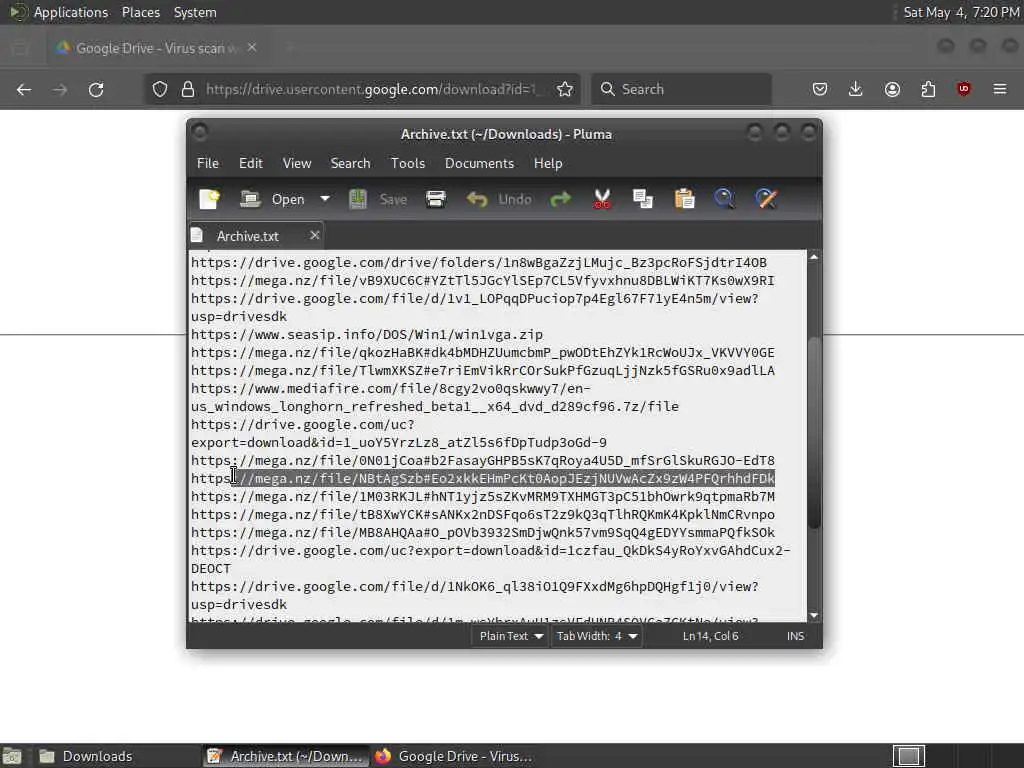
Task: Click the green Redo arrow icon
Action: point(560,199)
